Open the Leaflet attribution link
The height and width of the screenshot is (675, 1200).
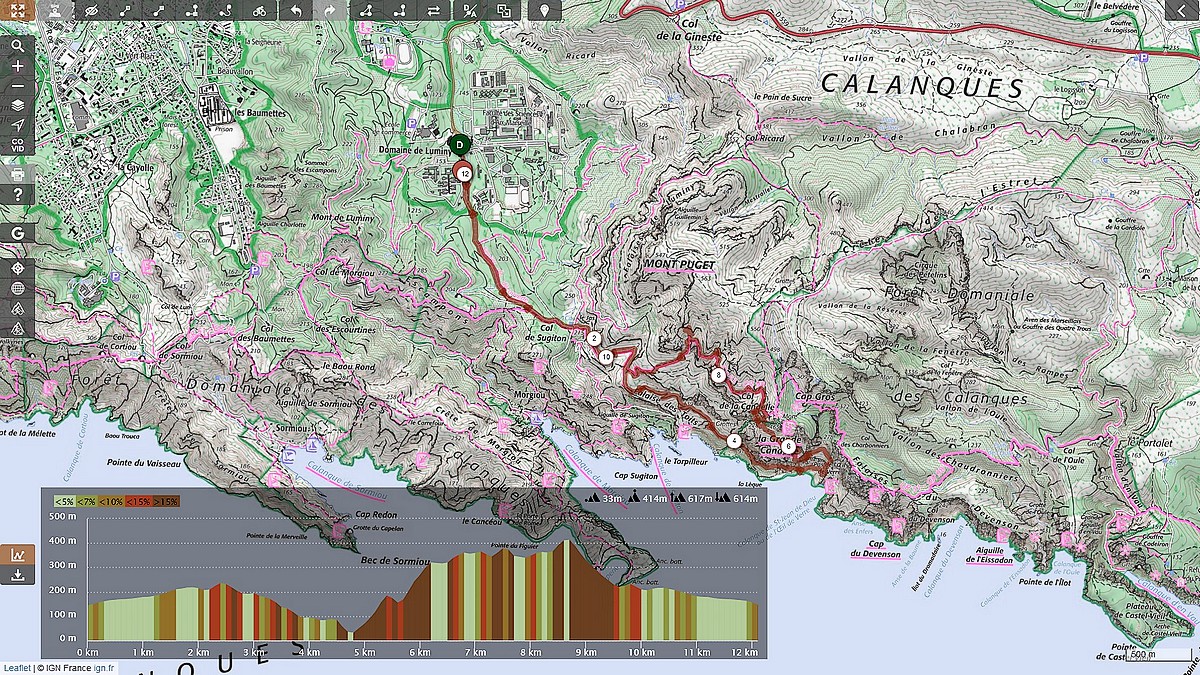pyautogui.click(x=15, y=668)
